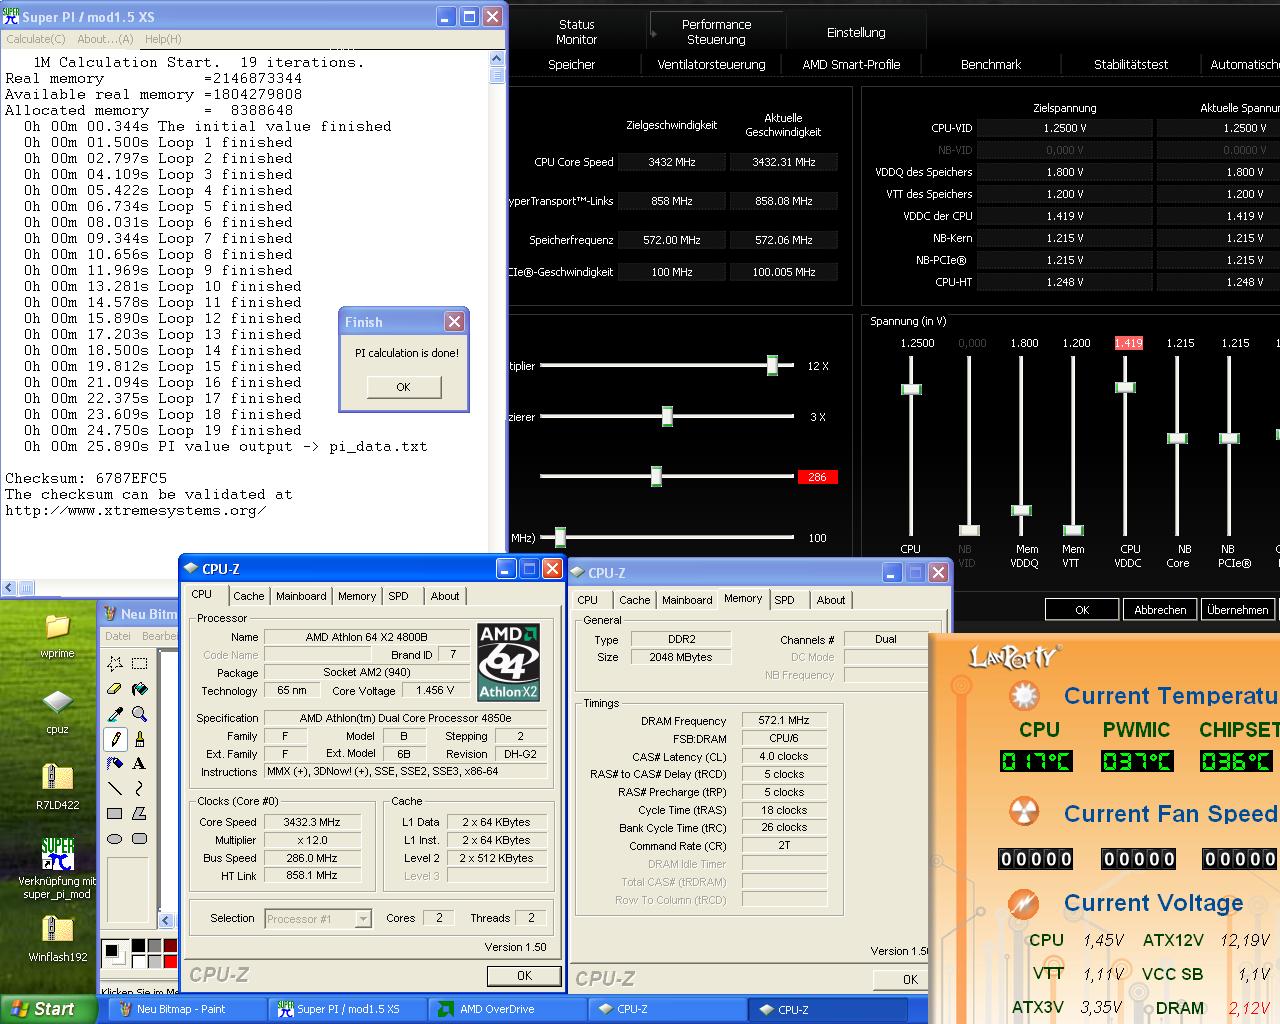The image size is (1280, 1024).
Task: Select the straight Line tool in Paint
Action: (115, 789)
